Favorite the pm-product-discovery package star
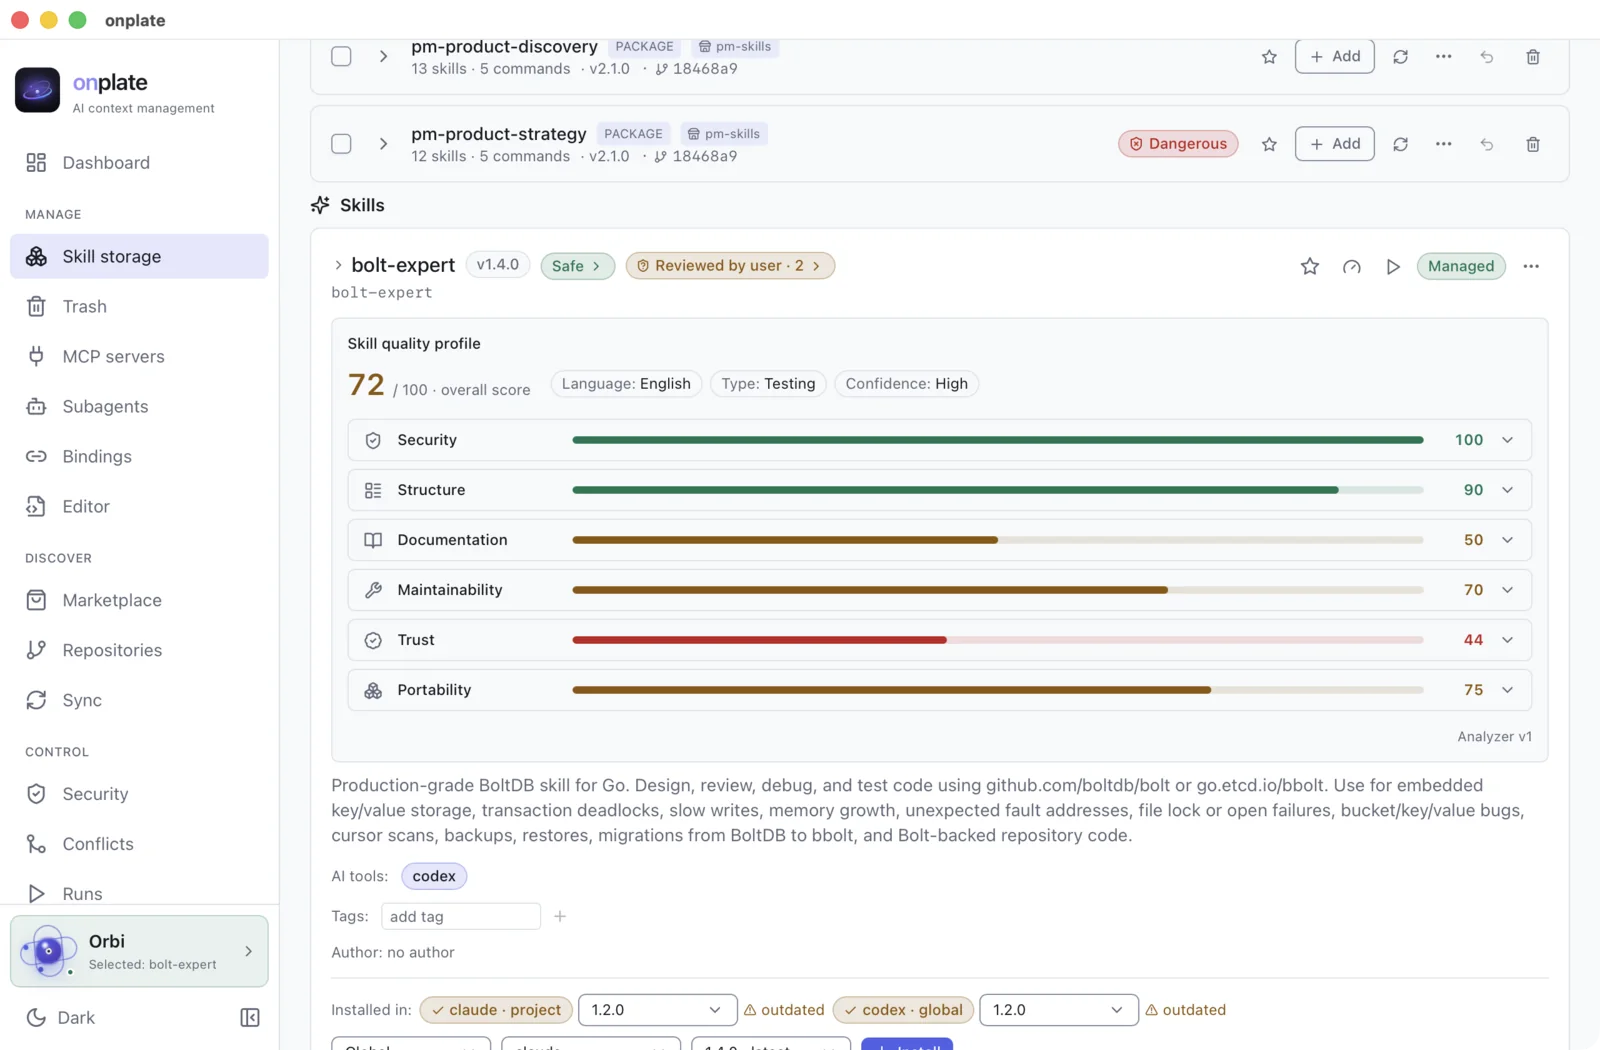 1269,57
